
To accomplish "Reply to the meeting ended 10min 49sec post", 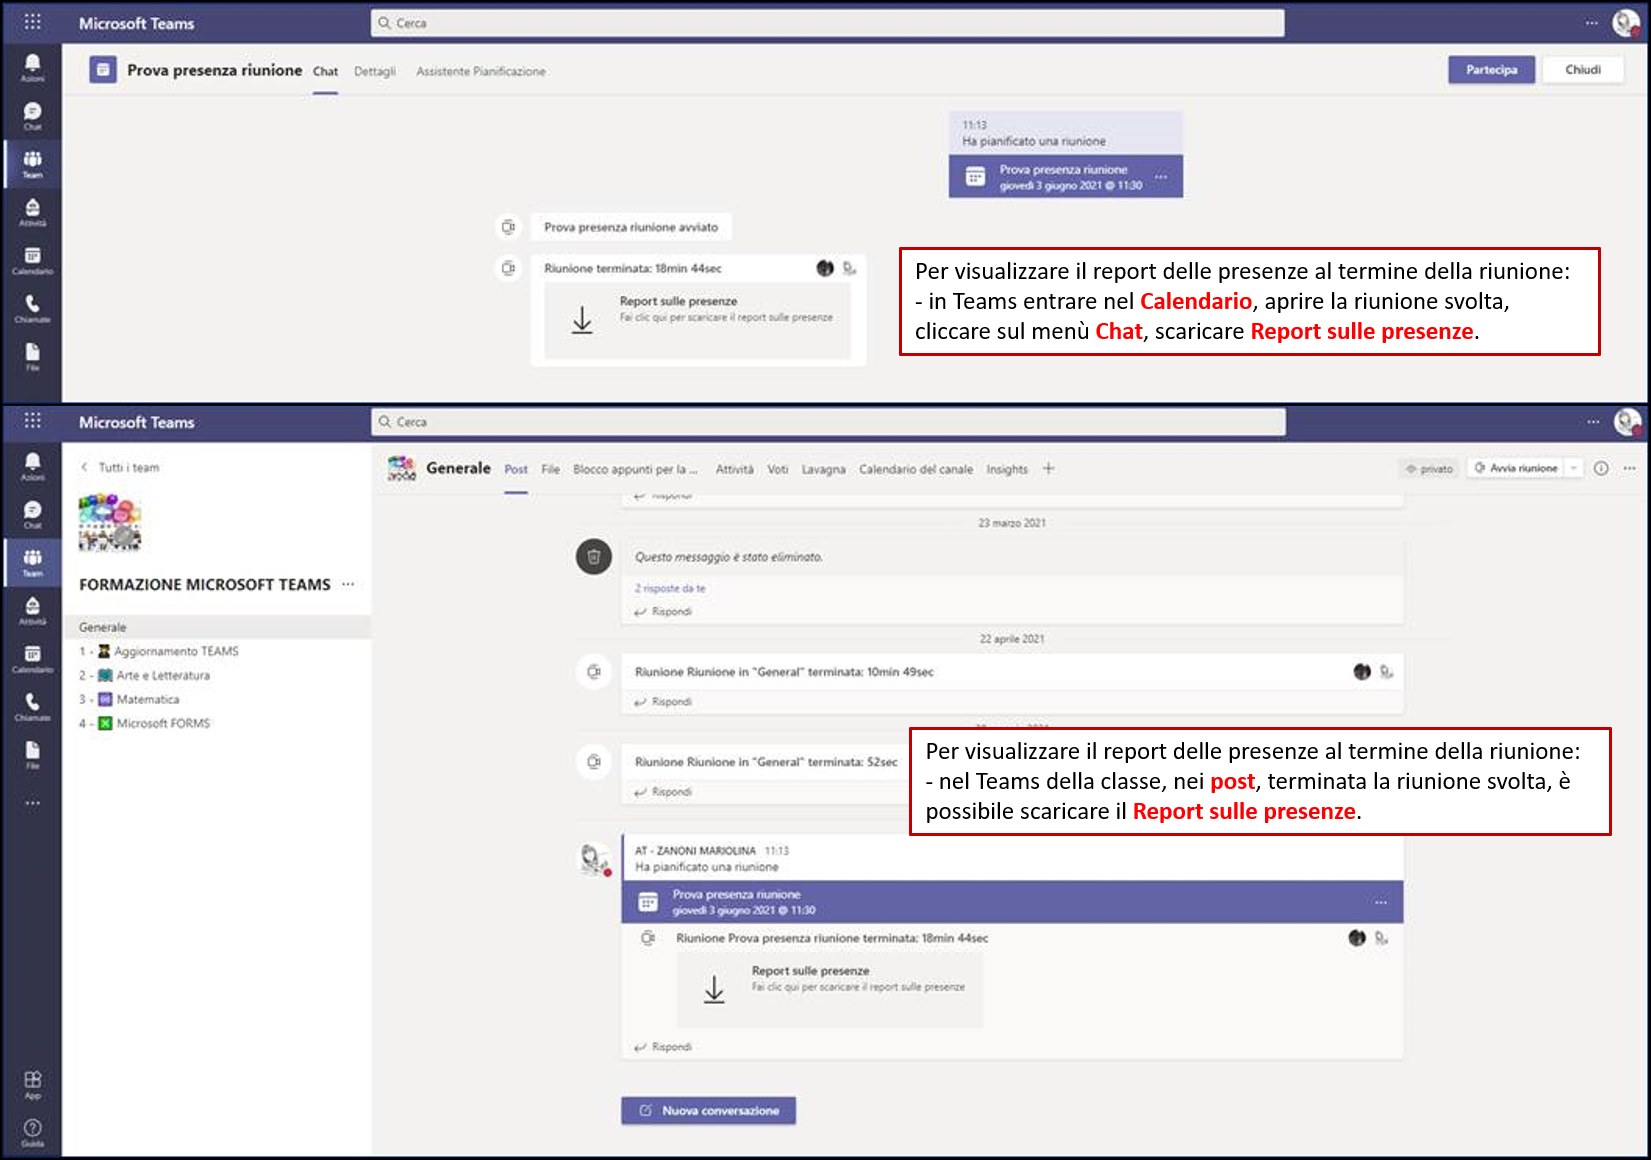I will tap(663, 701).
